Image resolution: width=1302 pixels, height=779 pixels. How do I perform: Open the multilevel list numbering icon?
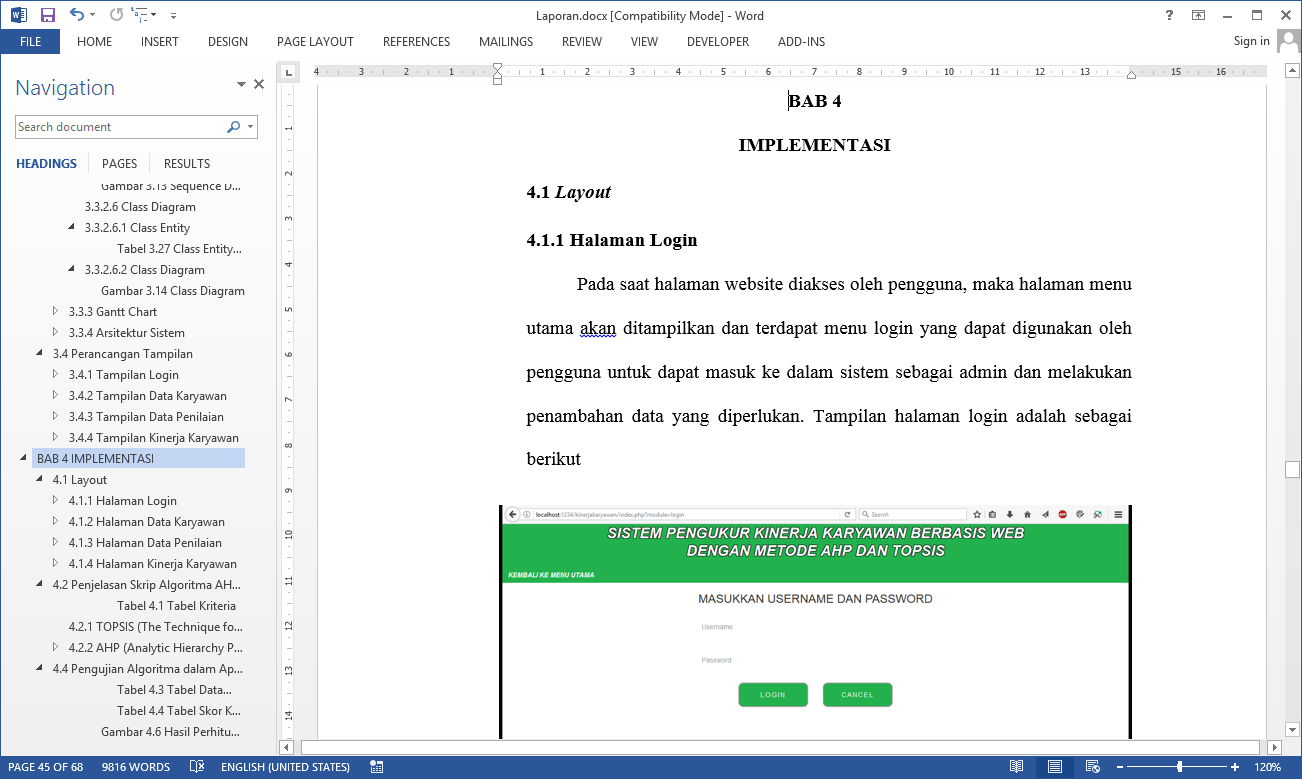tap(143, 15)
